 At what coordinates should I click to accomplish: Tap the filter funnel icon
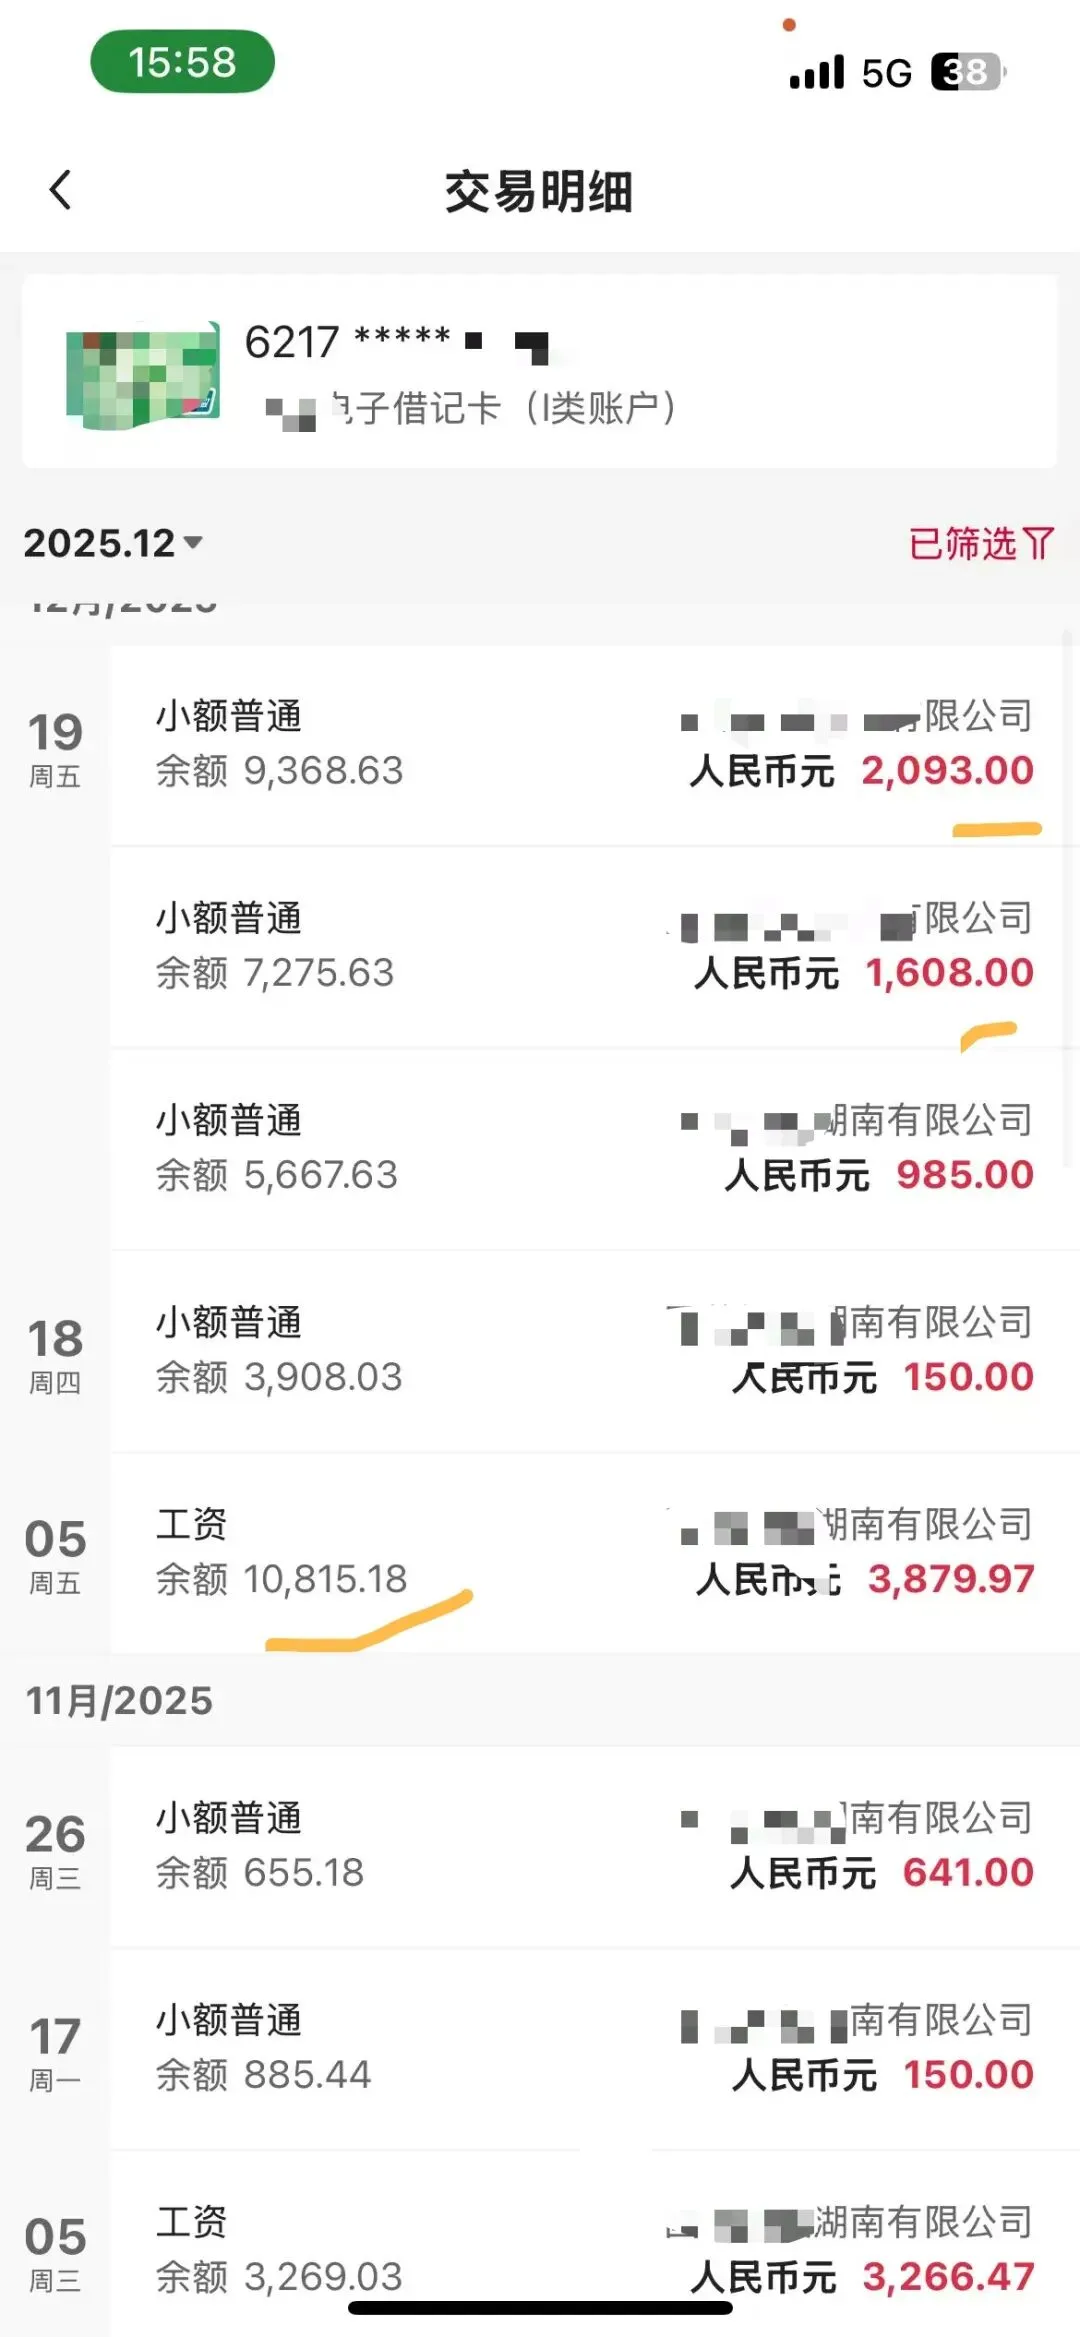(x=1039, y=544)
